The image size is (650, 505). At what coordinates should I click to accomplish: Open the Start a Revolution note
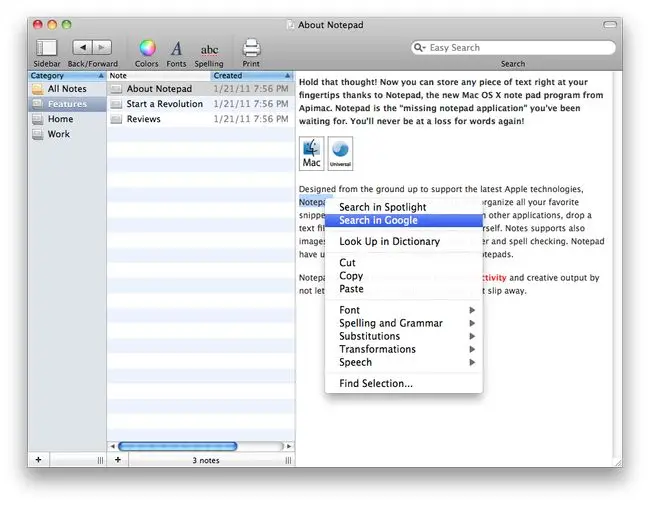click(x=201, y=104)
